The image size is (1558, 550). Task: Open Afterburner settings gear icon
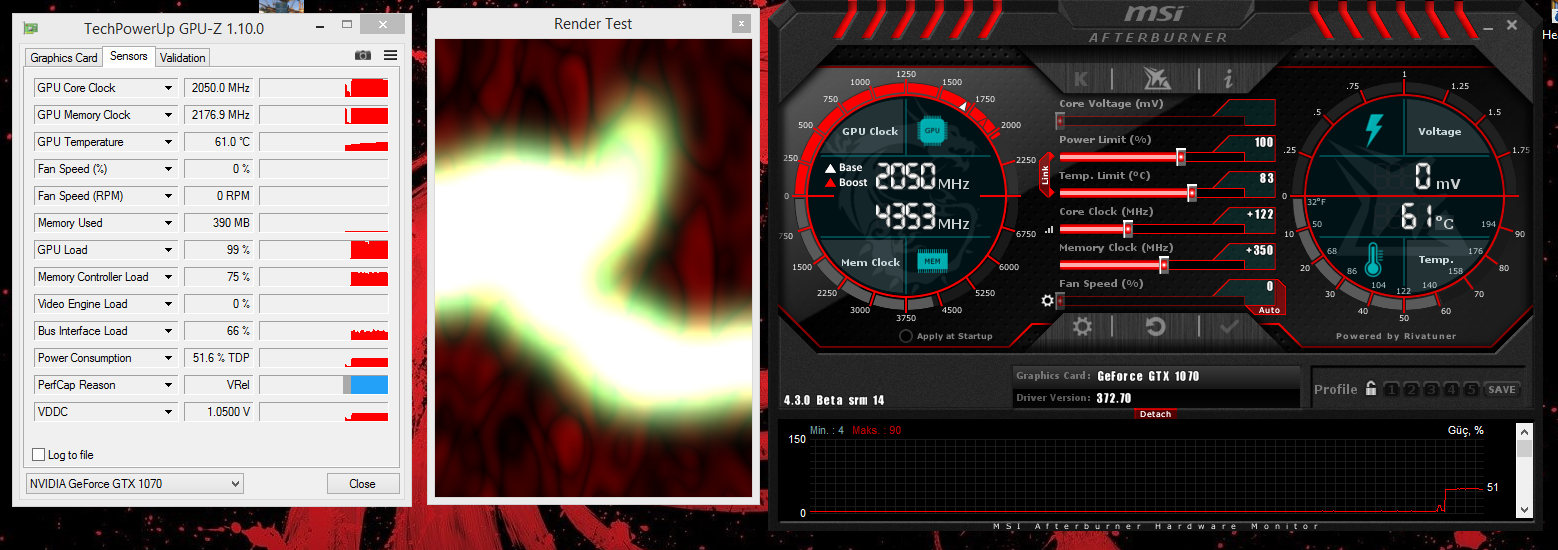(x=1082, y=326)
